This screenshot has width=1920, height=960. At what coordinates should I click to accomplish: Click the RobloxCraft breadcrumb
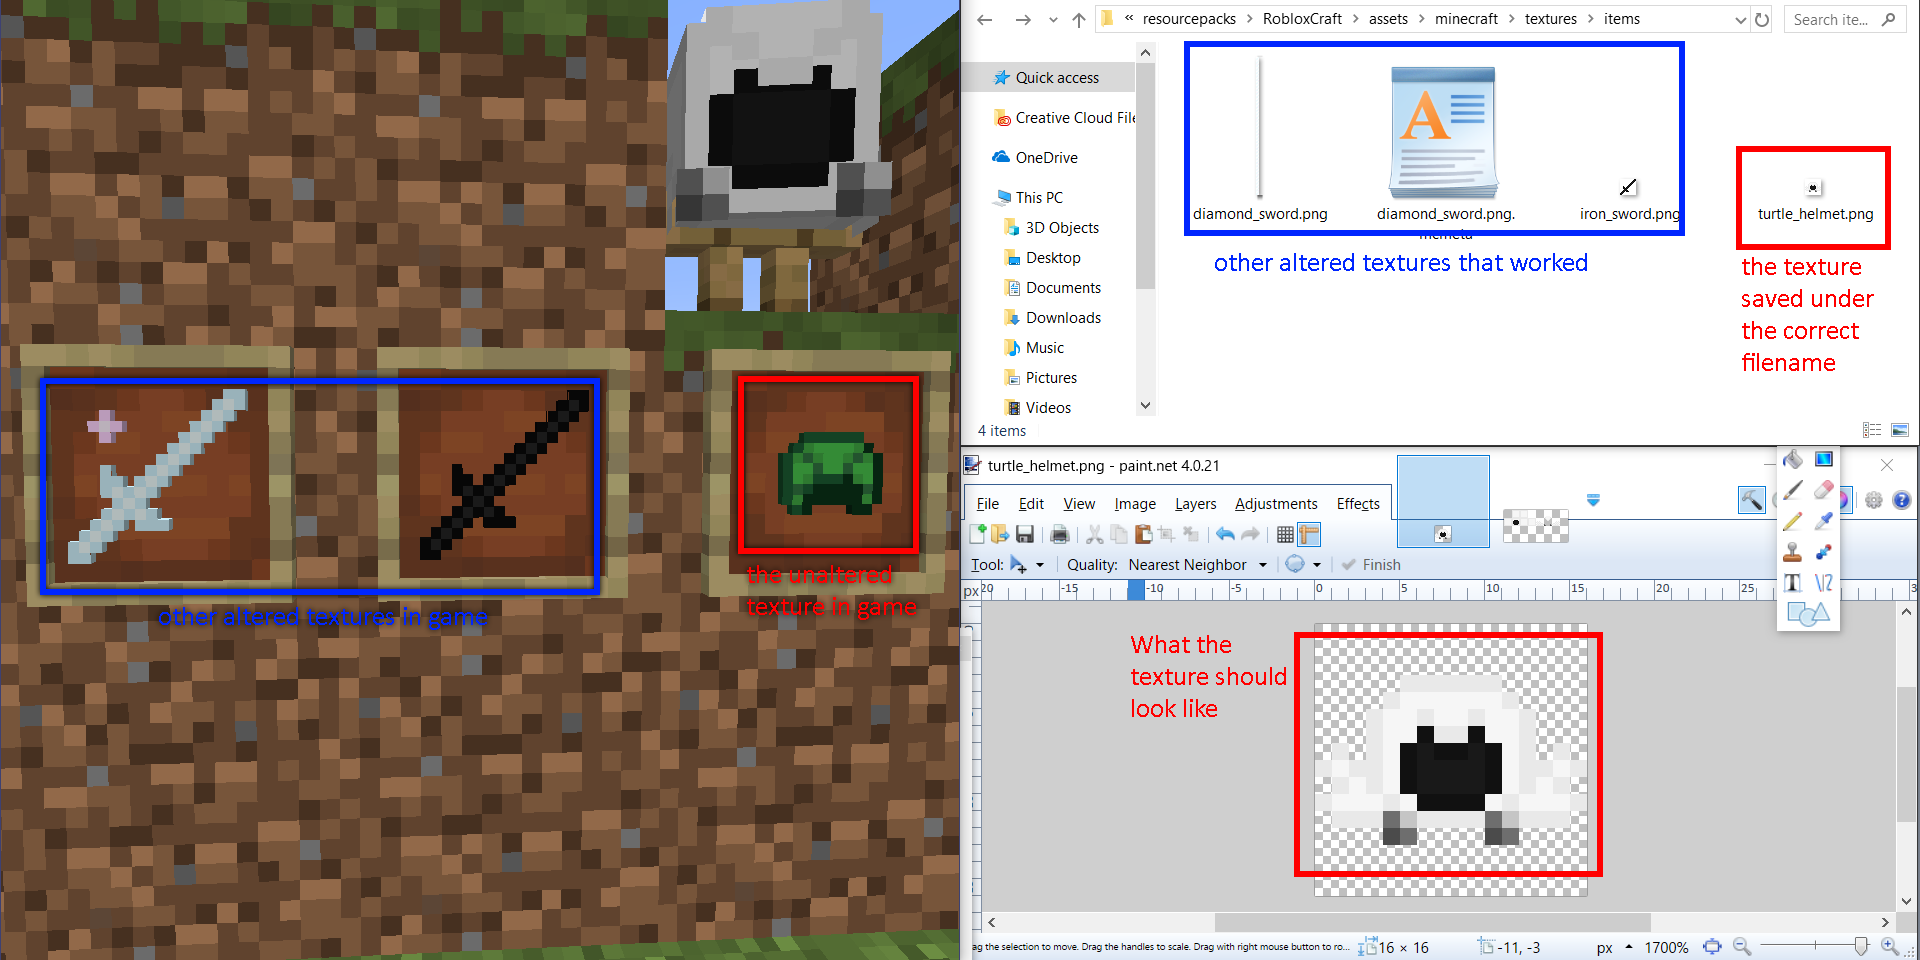click(x=1302, y=19)
